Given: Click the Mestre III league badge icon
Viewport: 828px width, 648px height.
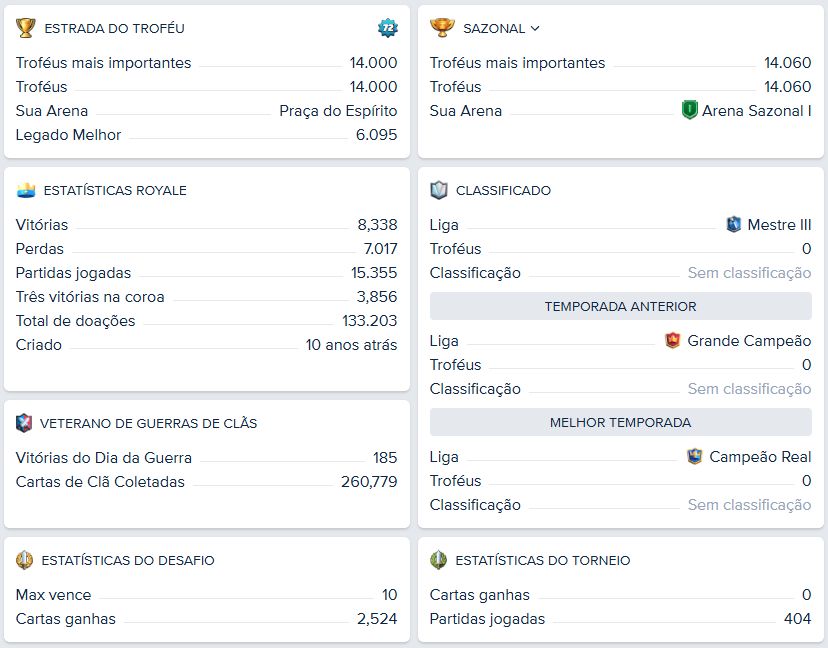Looking at the screenshot, I should pos(734,224).
